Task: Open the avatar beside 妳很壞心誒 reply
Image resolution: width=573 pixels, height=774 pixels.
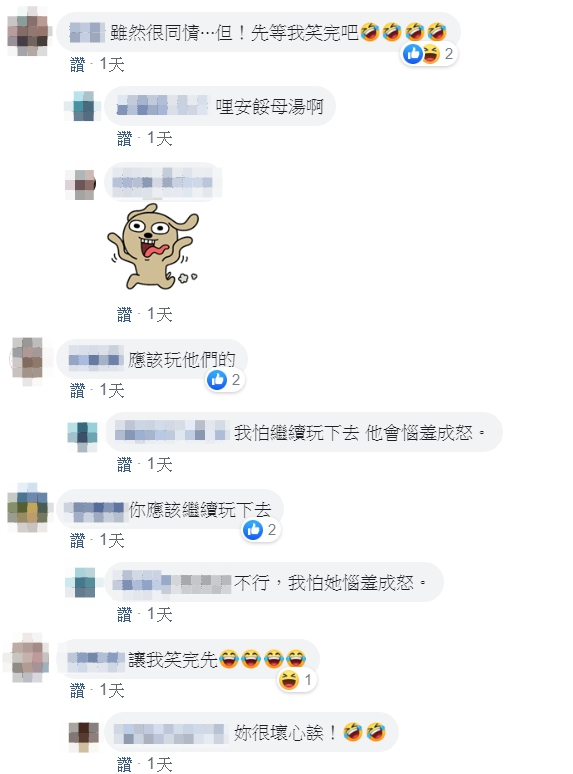Action: (83, 732)
